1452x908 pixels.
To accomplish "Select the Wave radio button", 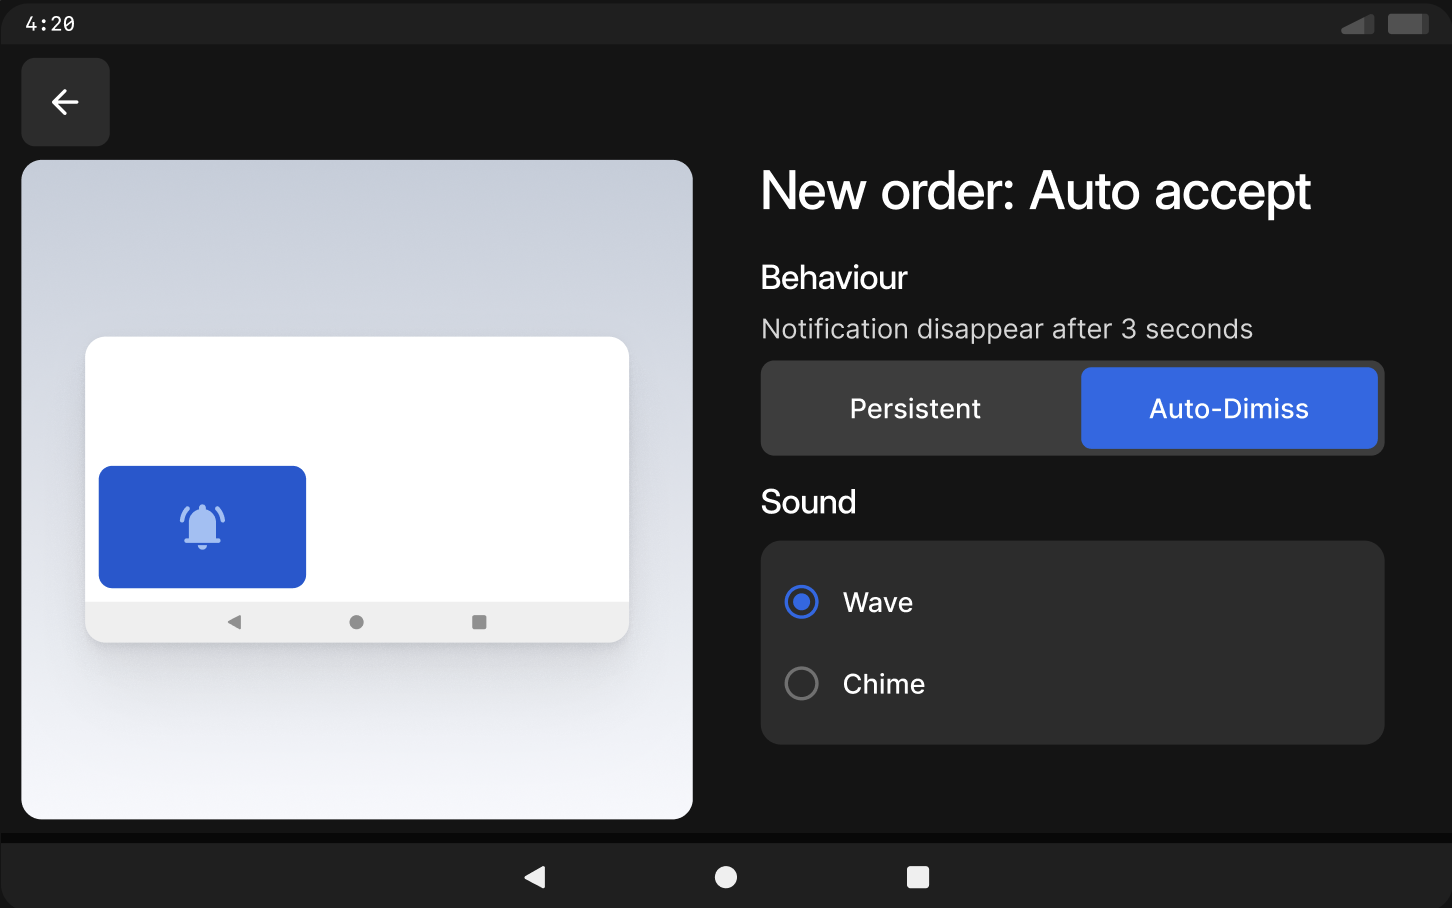I will (x=801, y=602).
